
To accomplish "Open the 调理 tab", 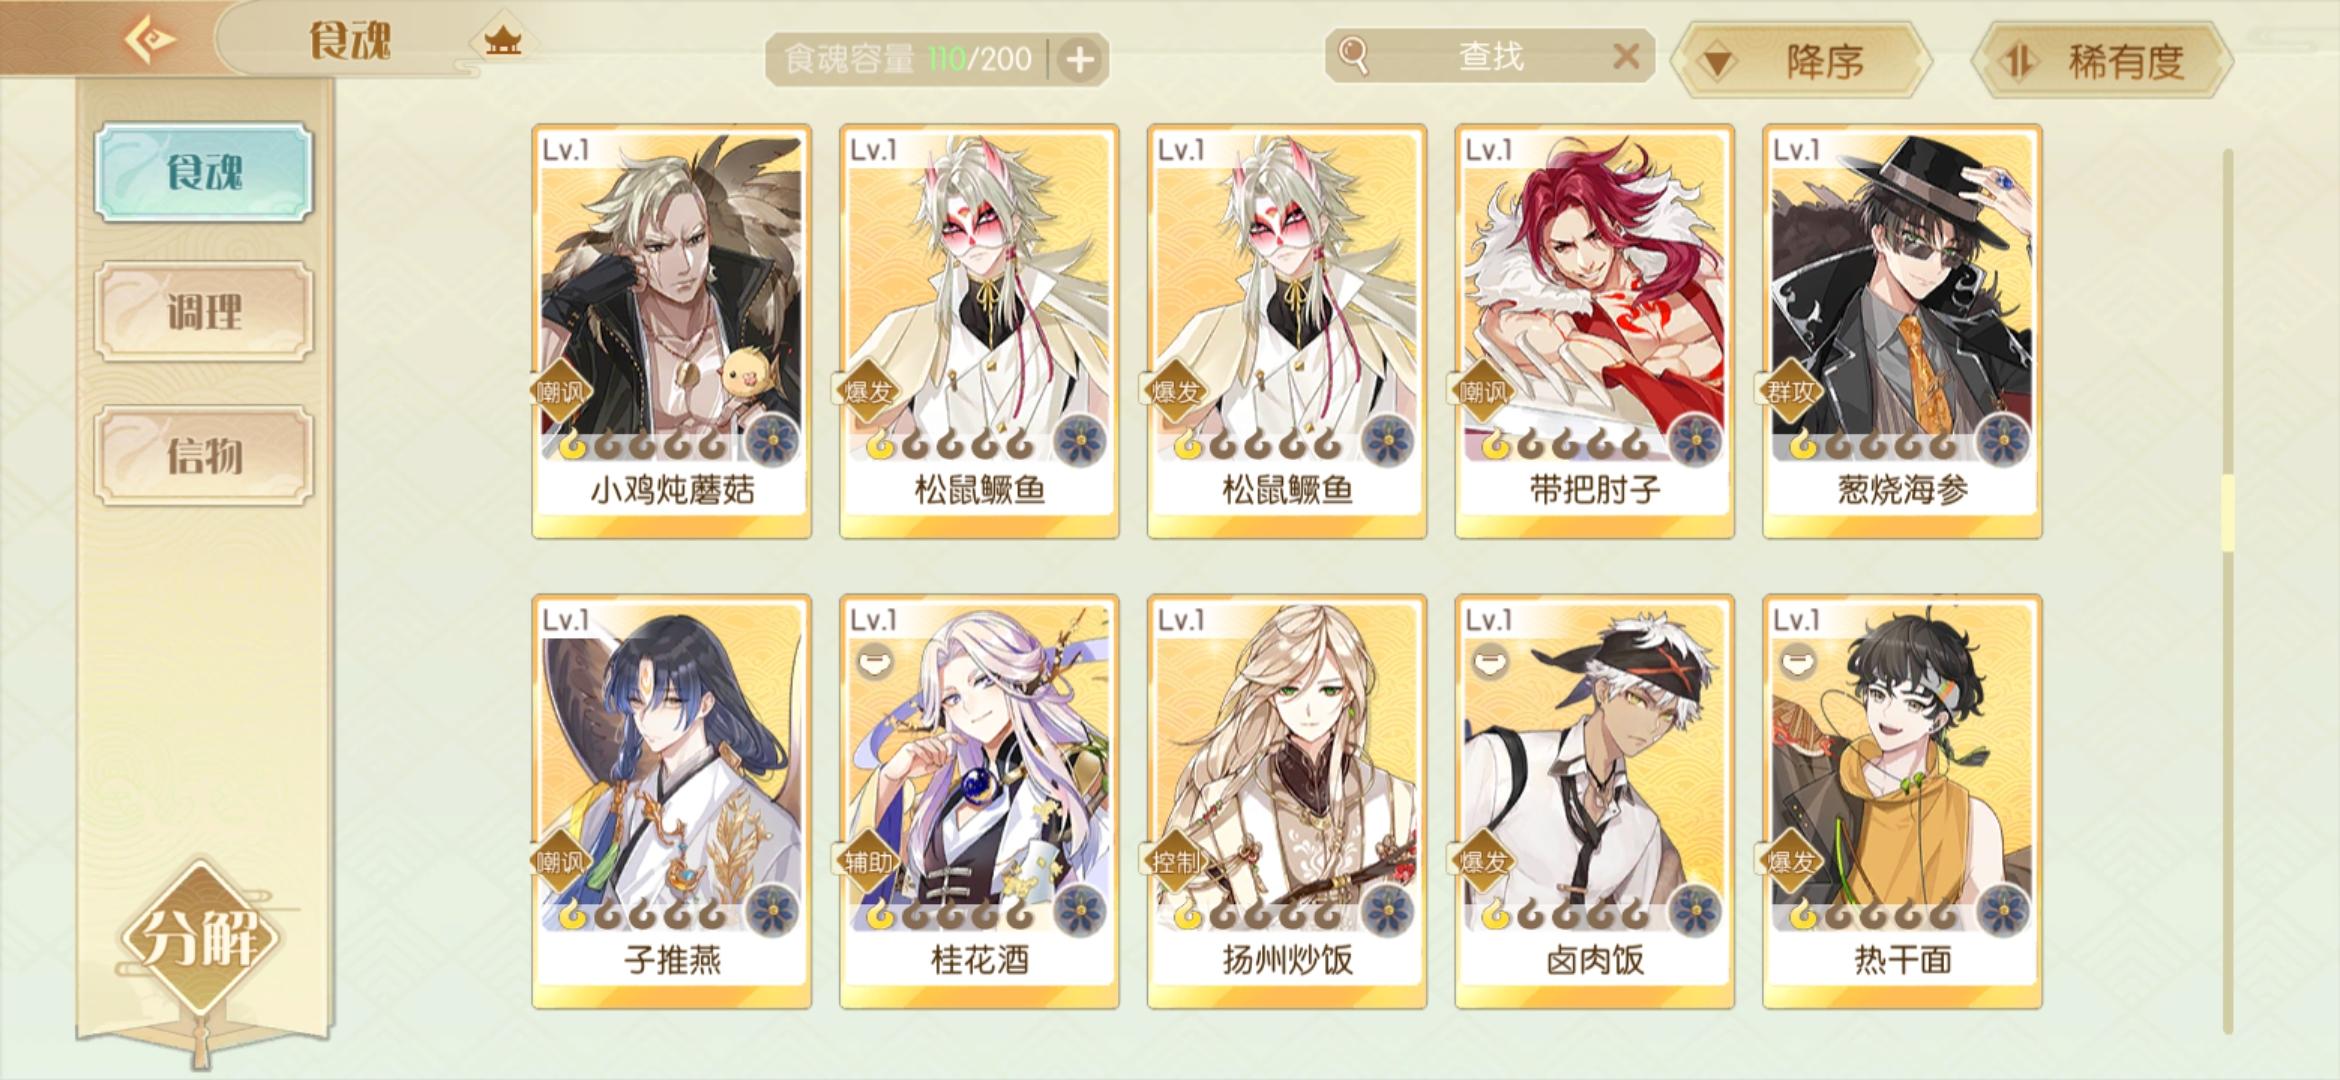I will [x=204, y=312].
